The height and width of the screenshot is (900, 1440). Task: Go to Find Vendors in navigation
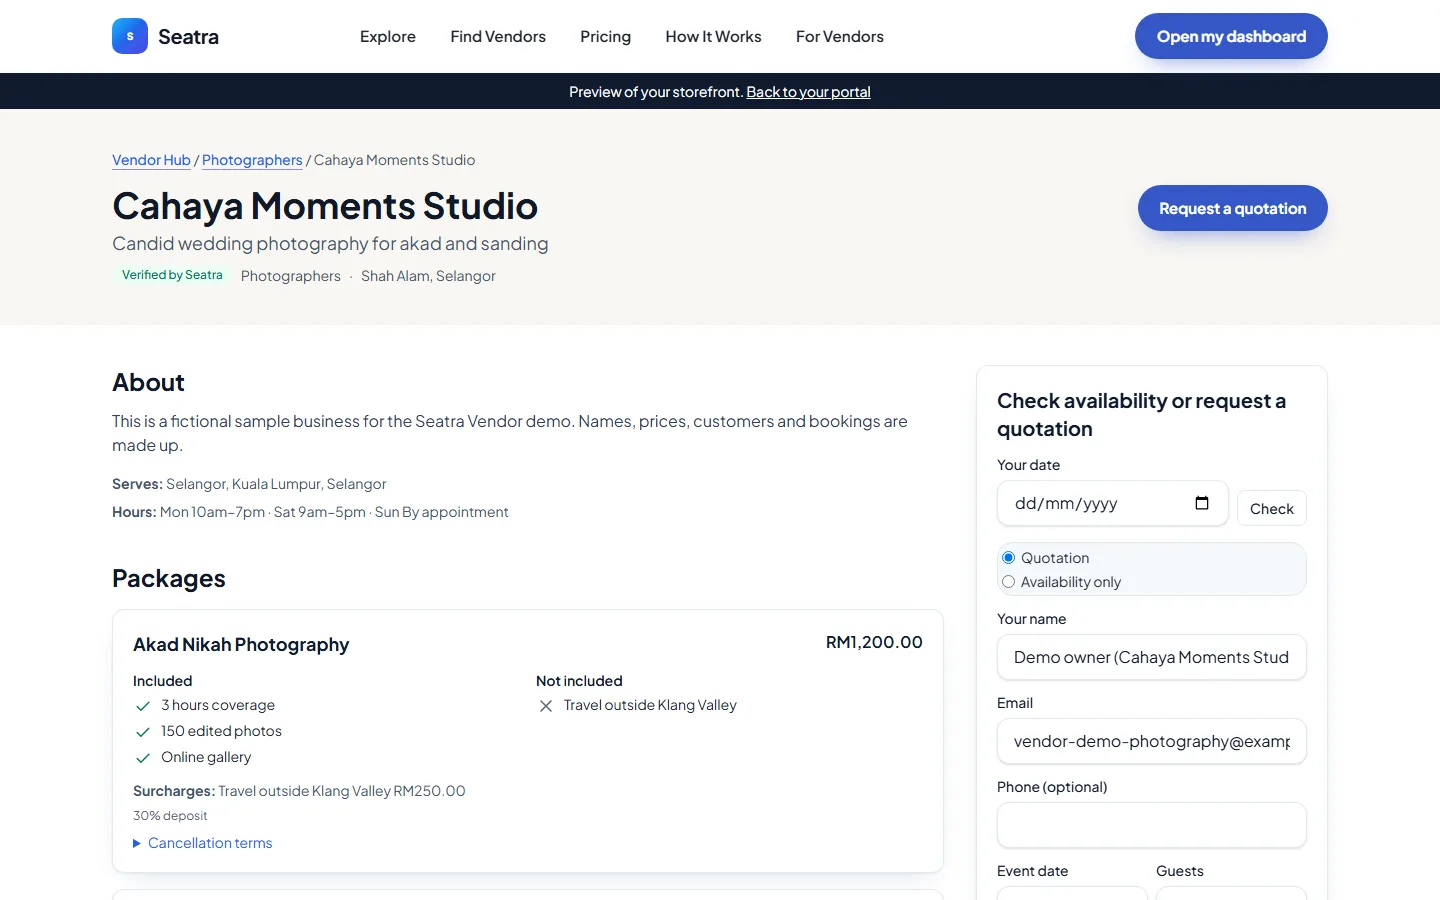498,36
